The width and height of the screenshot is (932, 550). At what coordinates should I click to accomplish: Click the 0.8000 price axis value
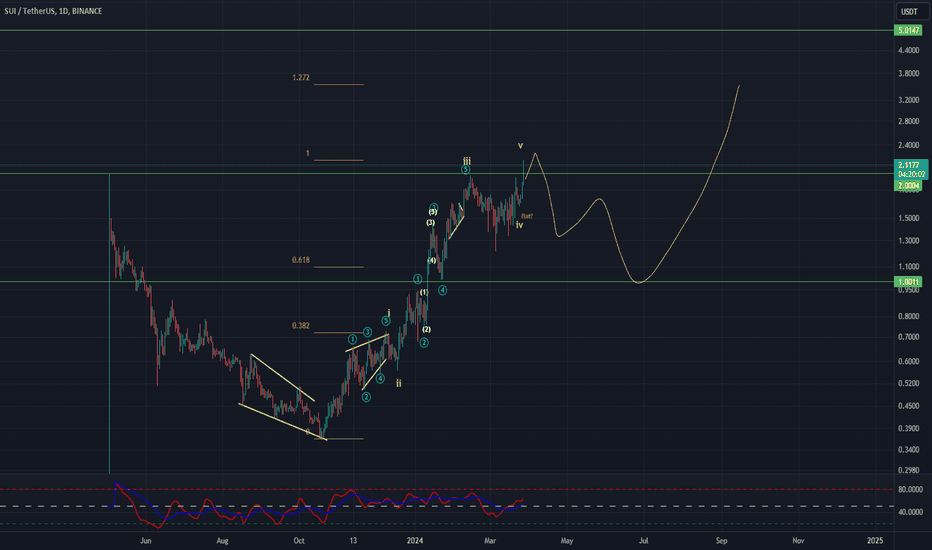click(909, 316)
